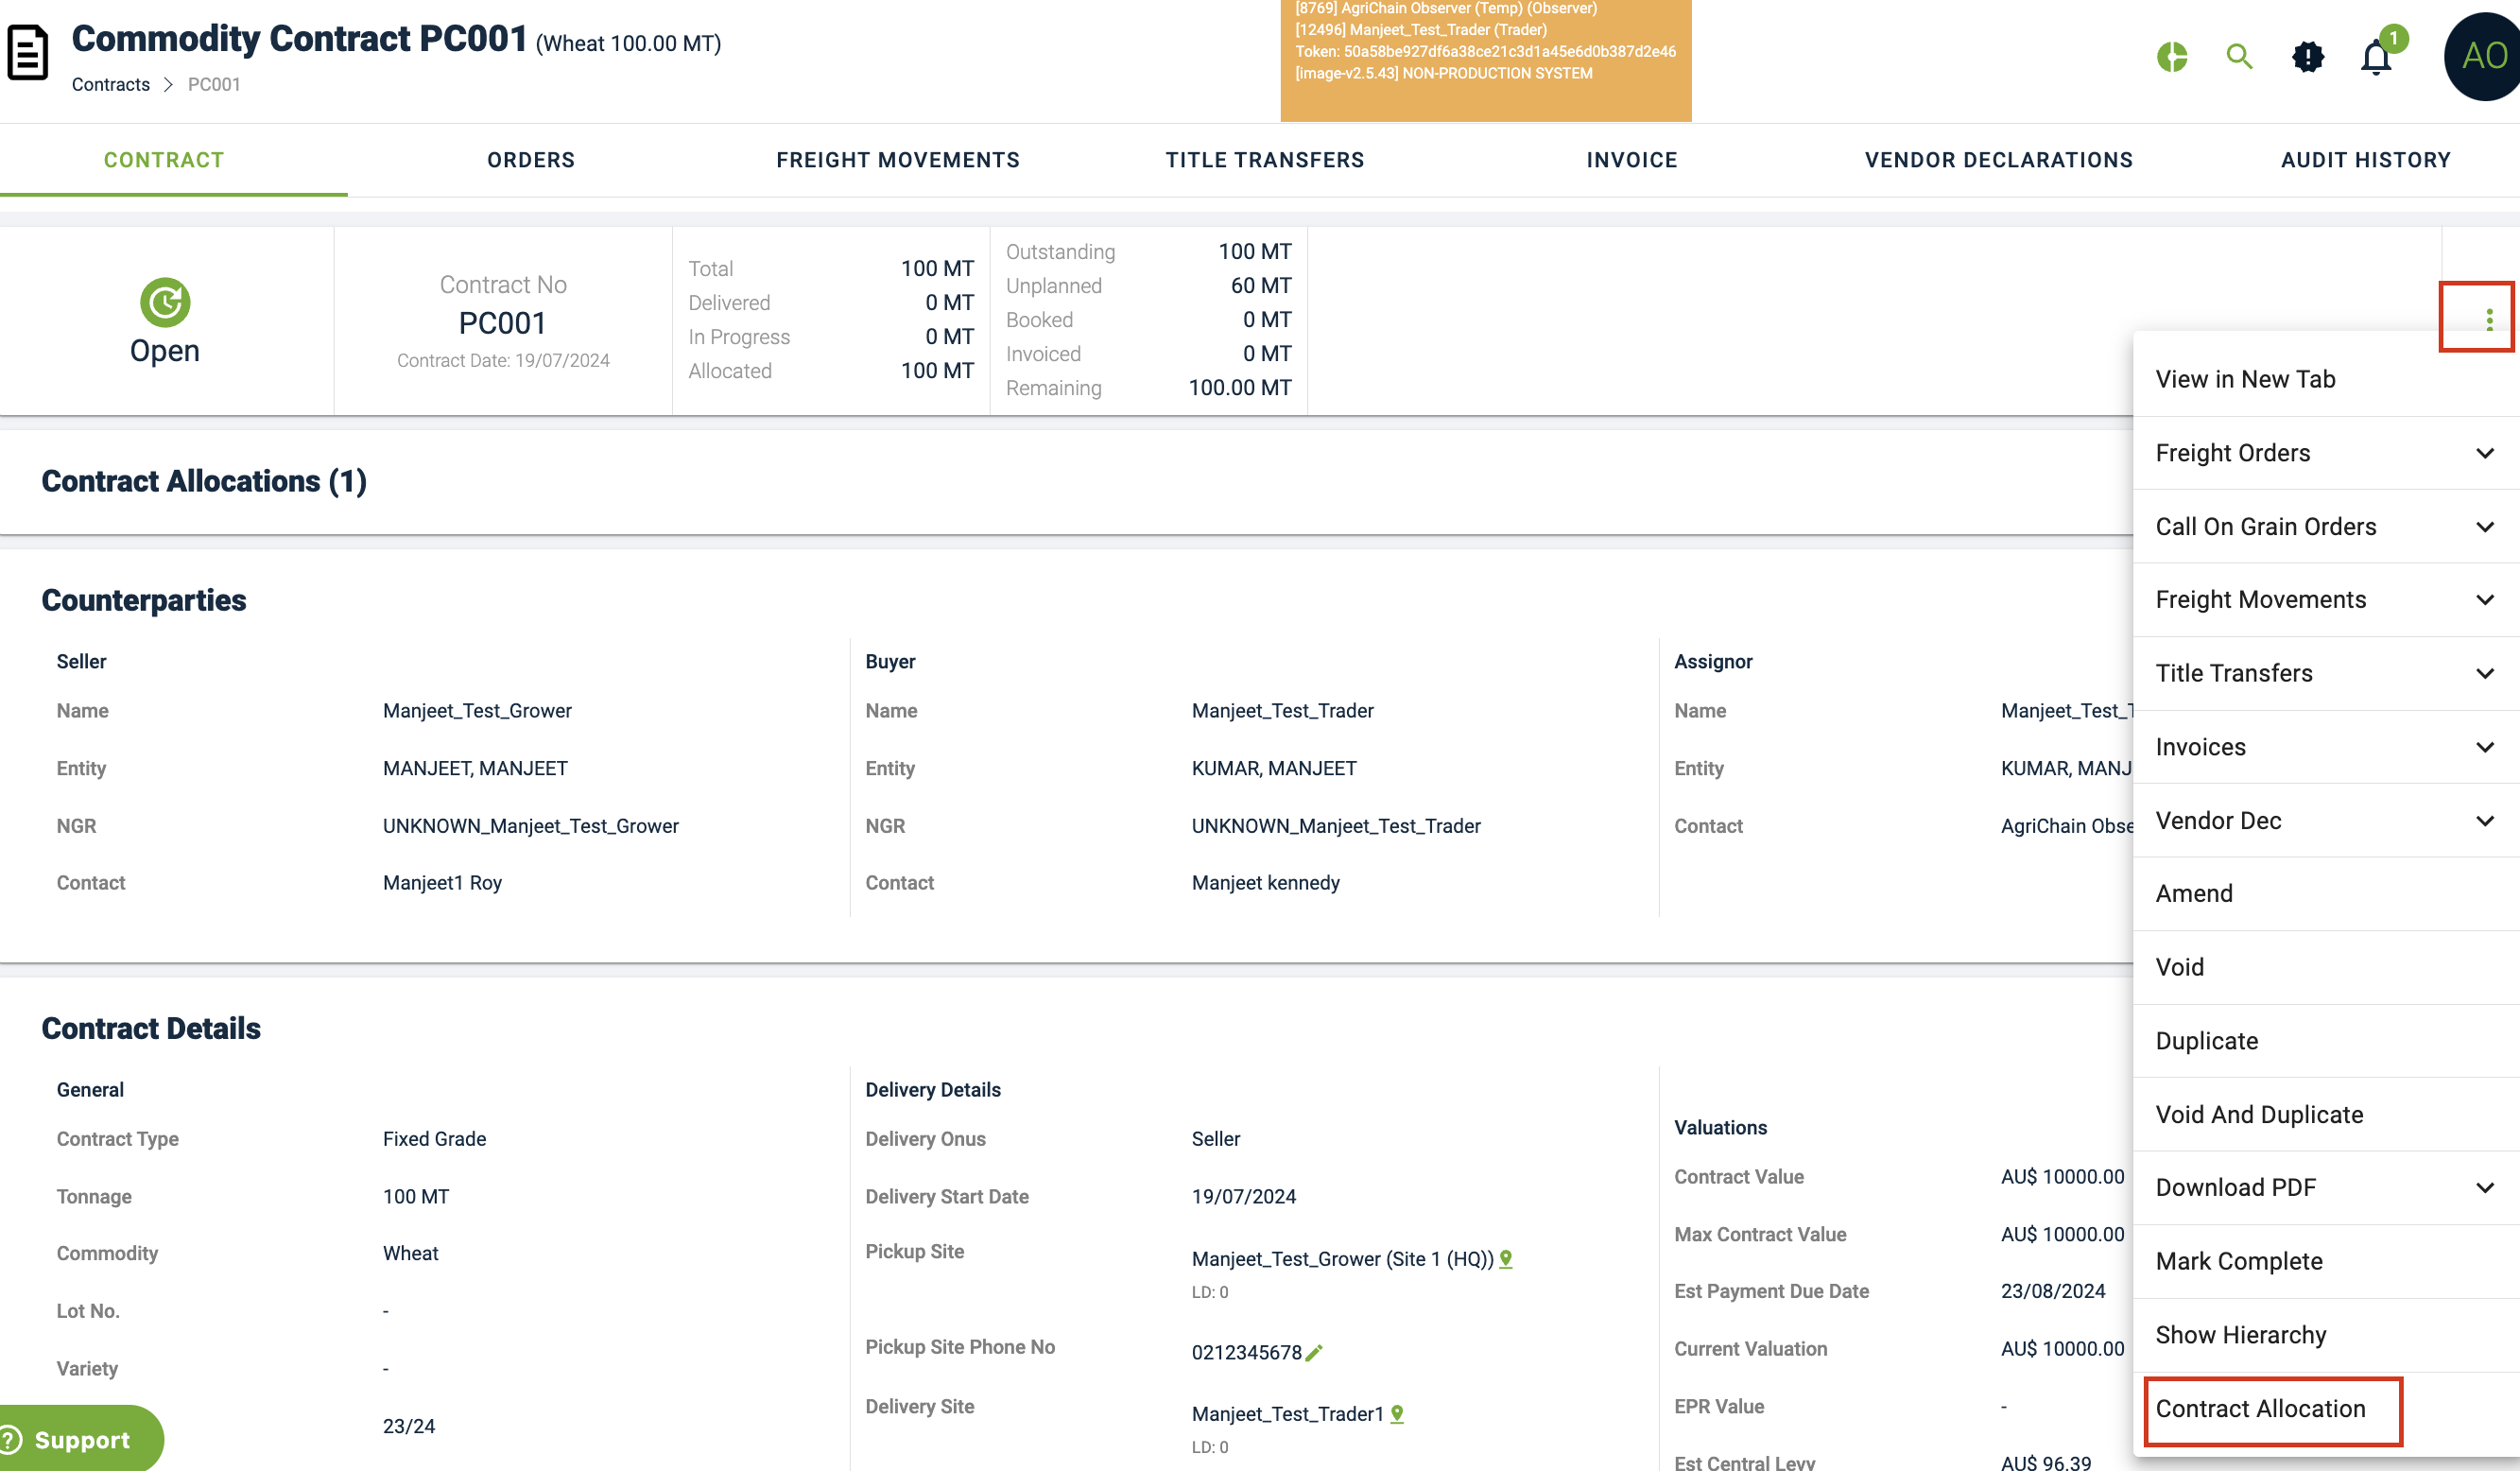Open the Audit History tab
Screen dimensions: 2520x1471
pyautogui.click(x=2365, y=160)
